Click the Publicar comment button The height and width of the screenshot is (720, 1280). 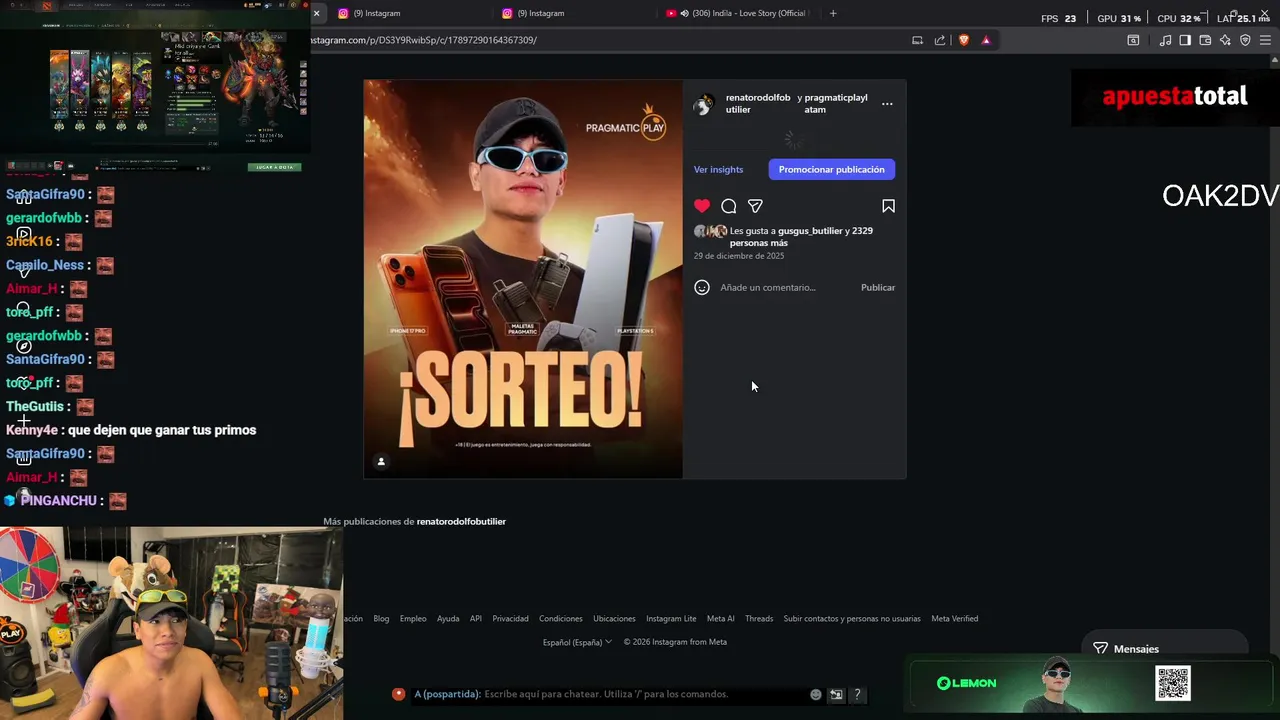(878, 287)
